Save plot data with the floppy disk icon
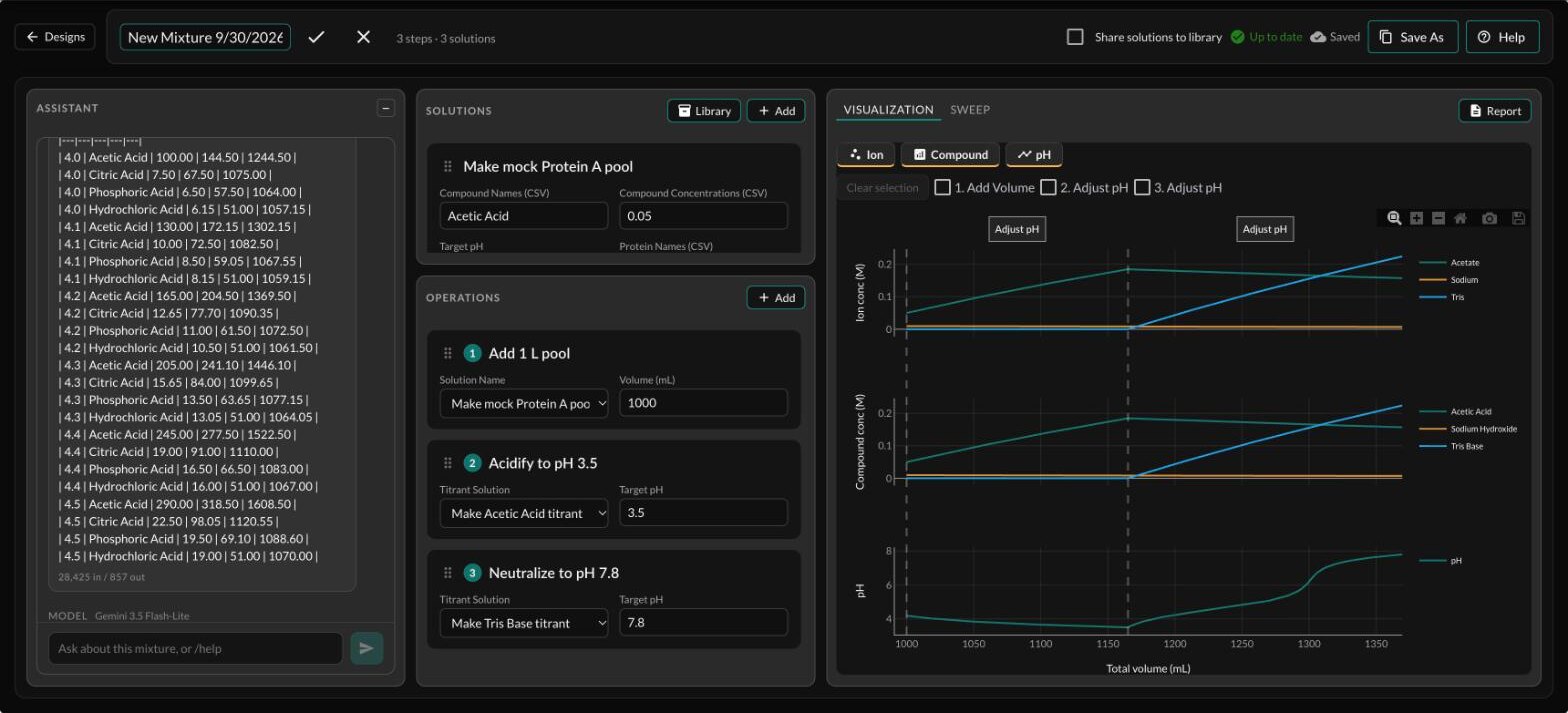 pyautogui.click(x=1518, y=218)
